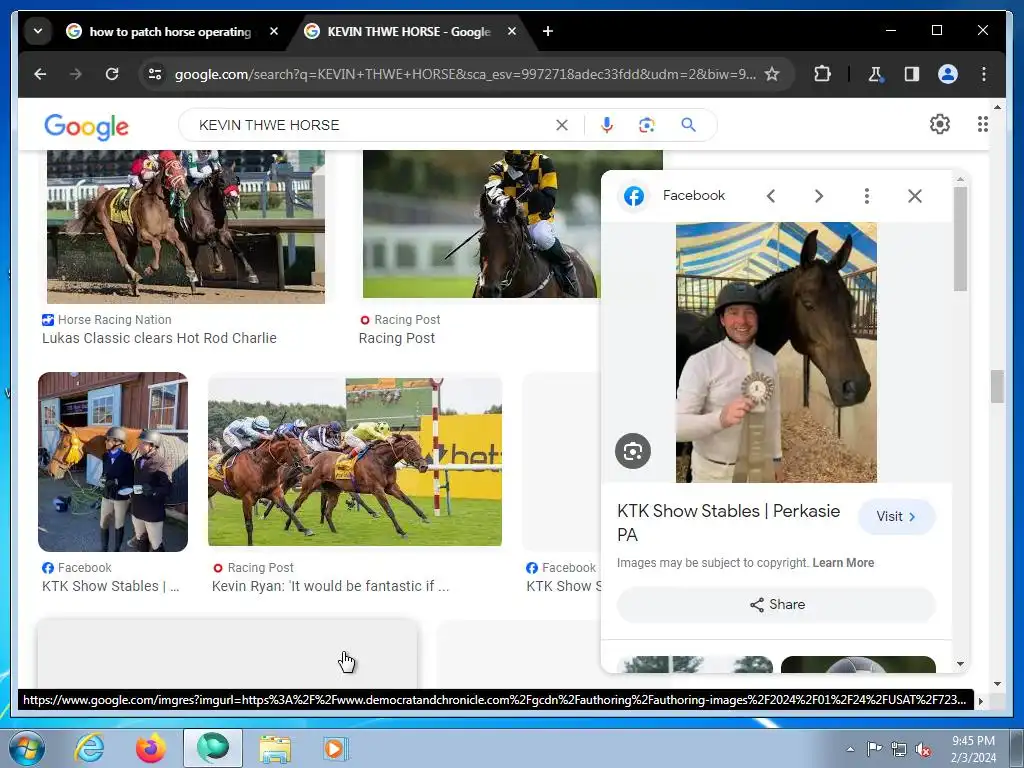Click the URL address bar text
Screen dimensions: 1024x768
click(x=465, y=74)
